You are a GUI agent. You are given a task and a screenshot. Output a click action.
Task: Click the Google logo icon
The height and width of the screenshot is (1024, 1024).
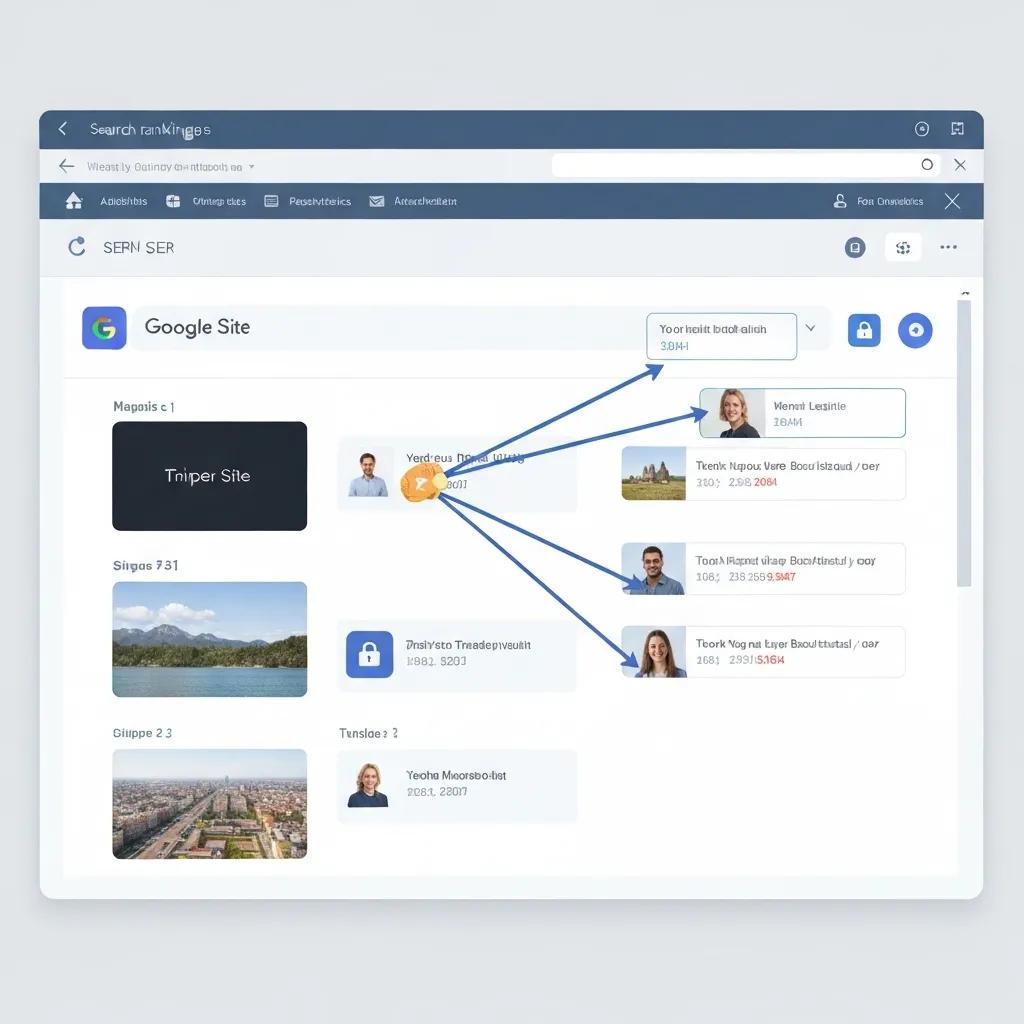pyautogui.click(x=104, y=328)
